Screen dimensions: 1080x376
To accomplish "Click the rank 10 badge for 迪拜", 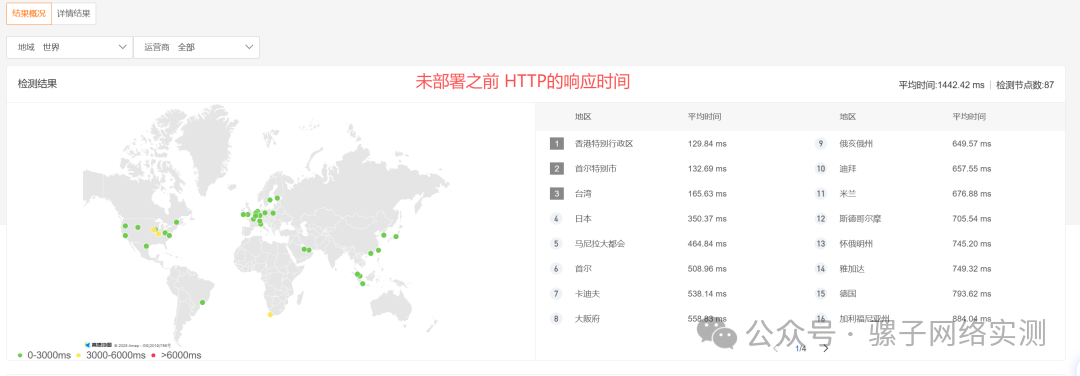I will click(x=820, y=169).
